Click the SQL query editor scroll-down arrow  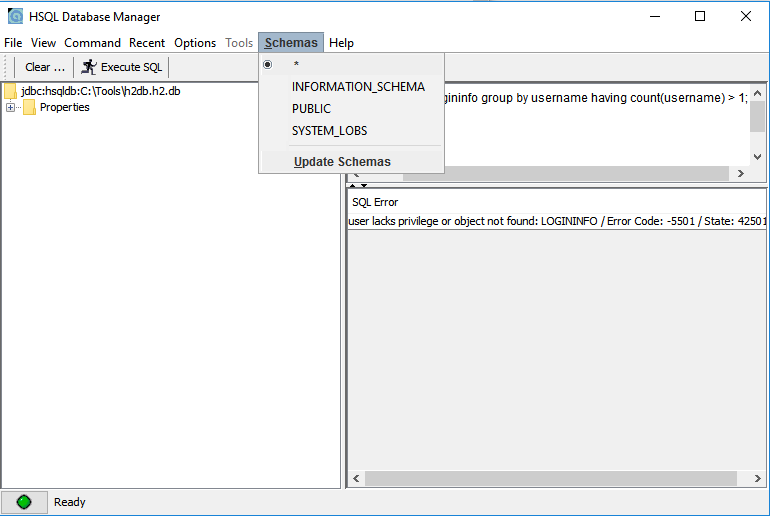tap(757, 157)
